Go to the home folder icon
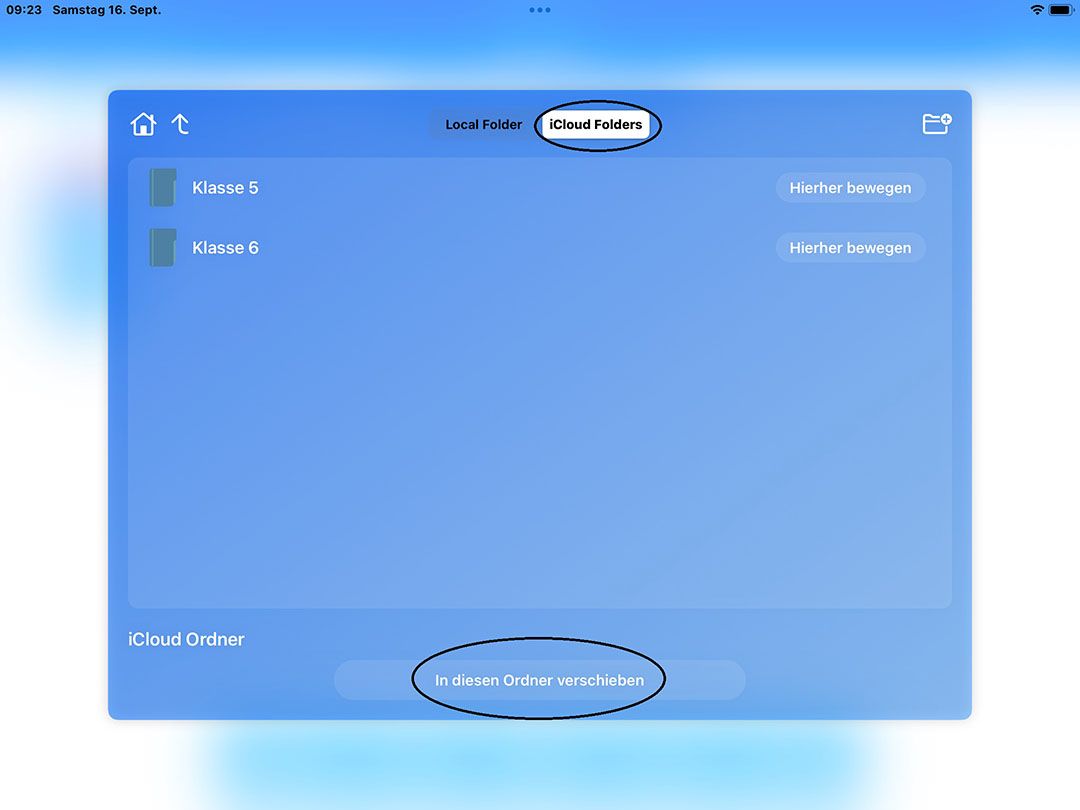Image resolution: width=1080 pixels, height=810 pixels. [143, 124]
